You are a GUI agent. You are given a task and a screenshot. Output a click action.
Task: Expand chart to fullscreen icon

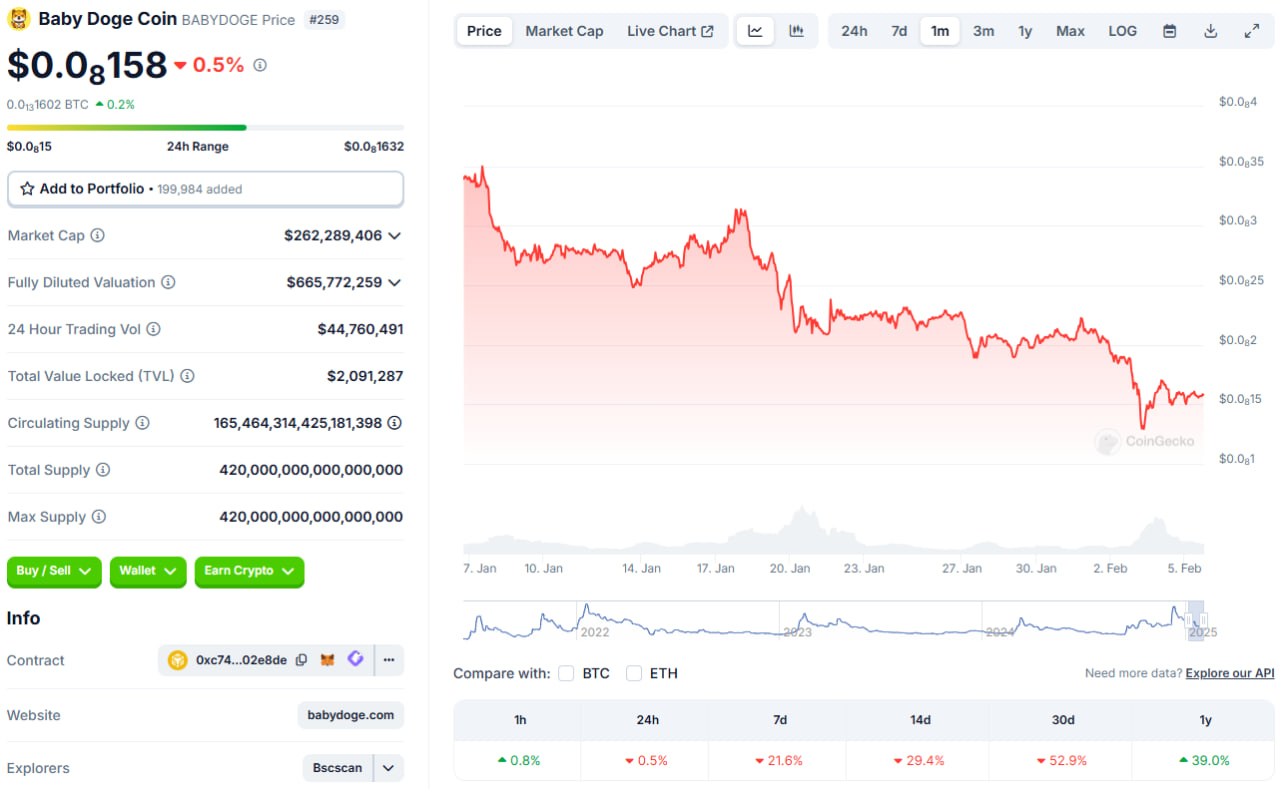tap(1251, 31)
